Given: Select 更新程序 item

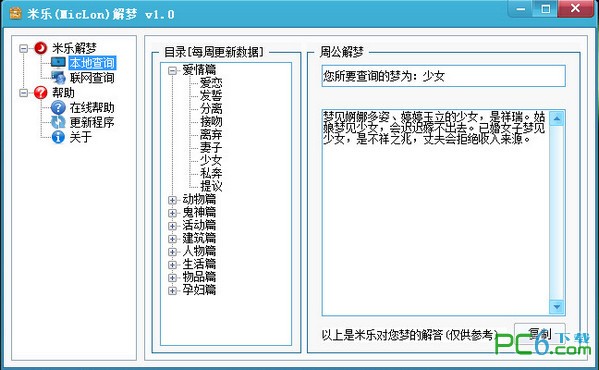Looking at the screenshot, I should tap(92, 122).
